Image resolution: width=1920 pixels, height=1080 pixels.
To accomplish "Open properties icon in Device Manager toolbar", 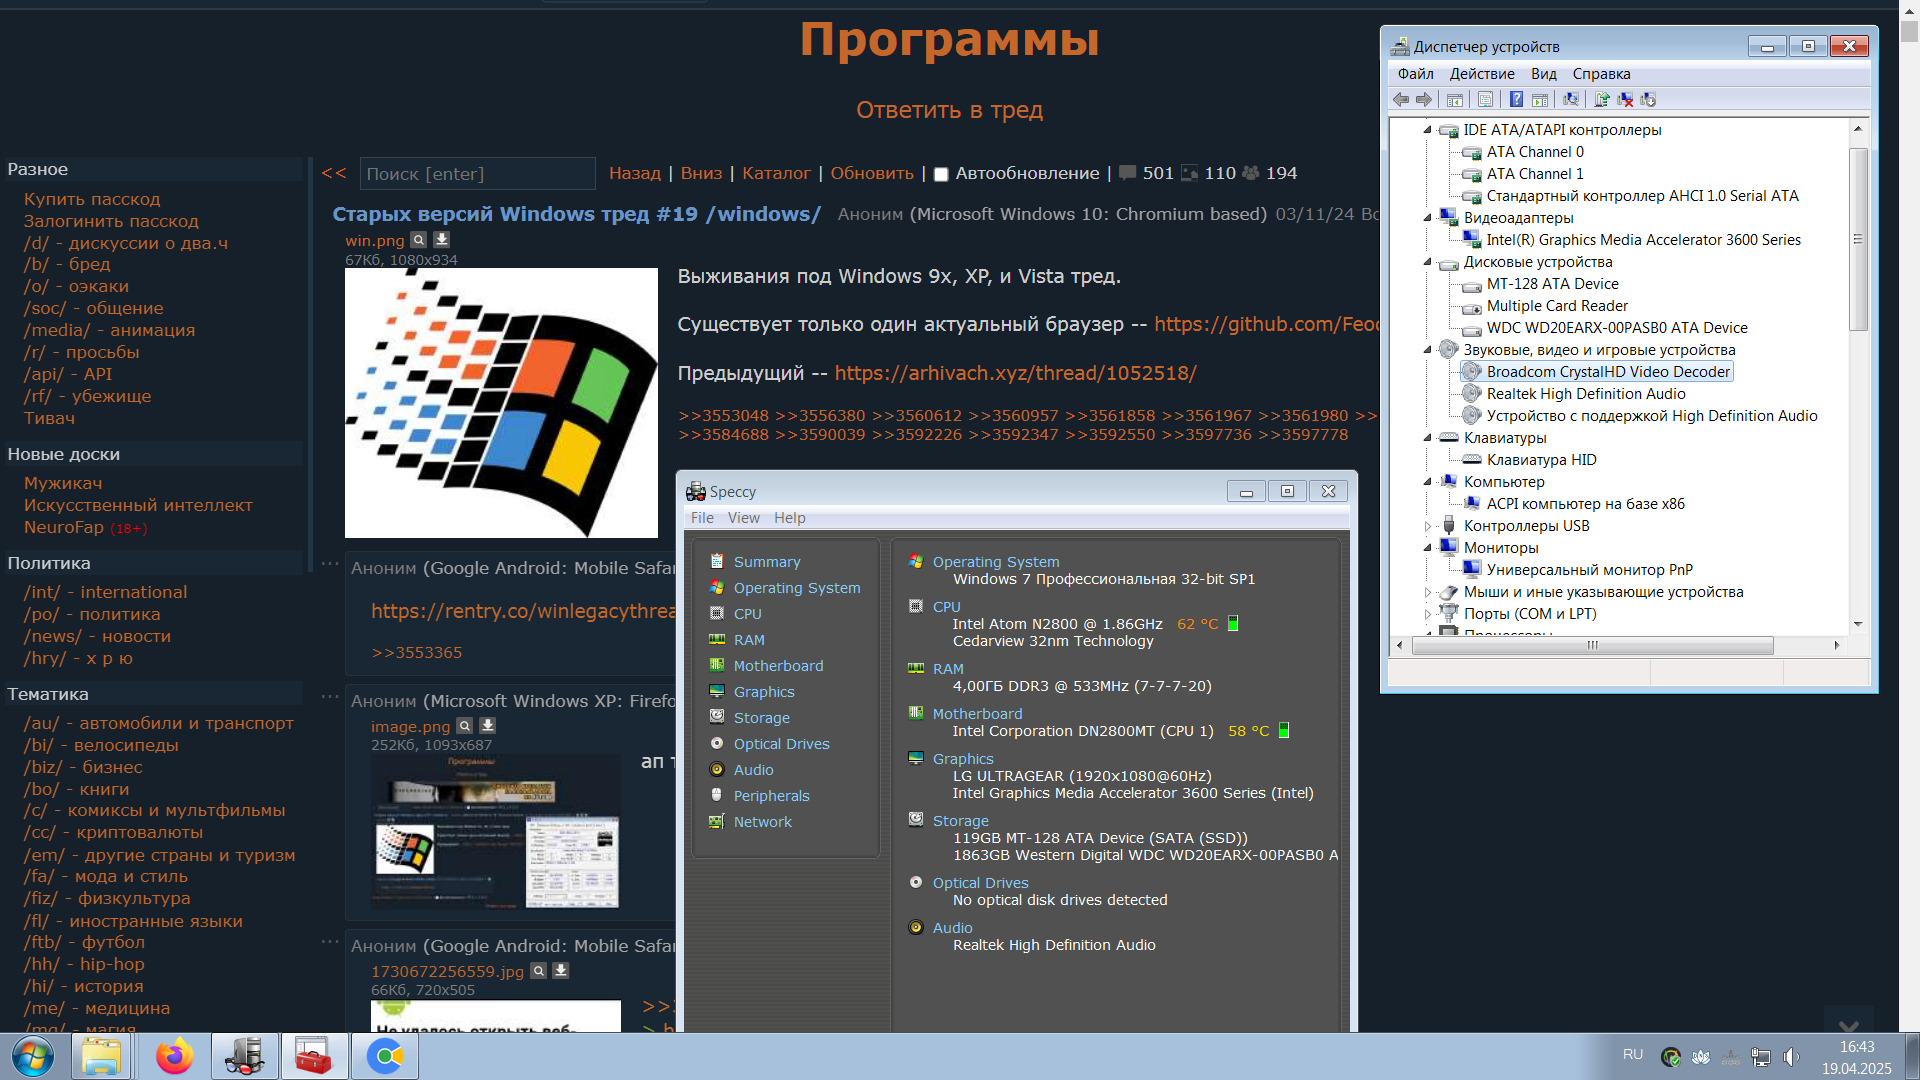I will point(1485,99).
